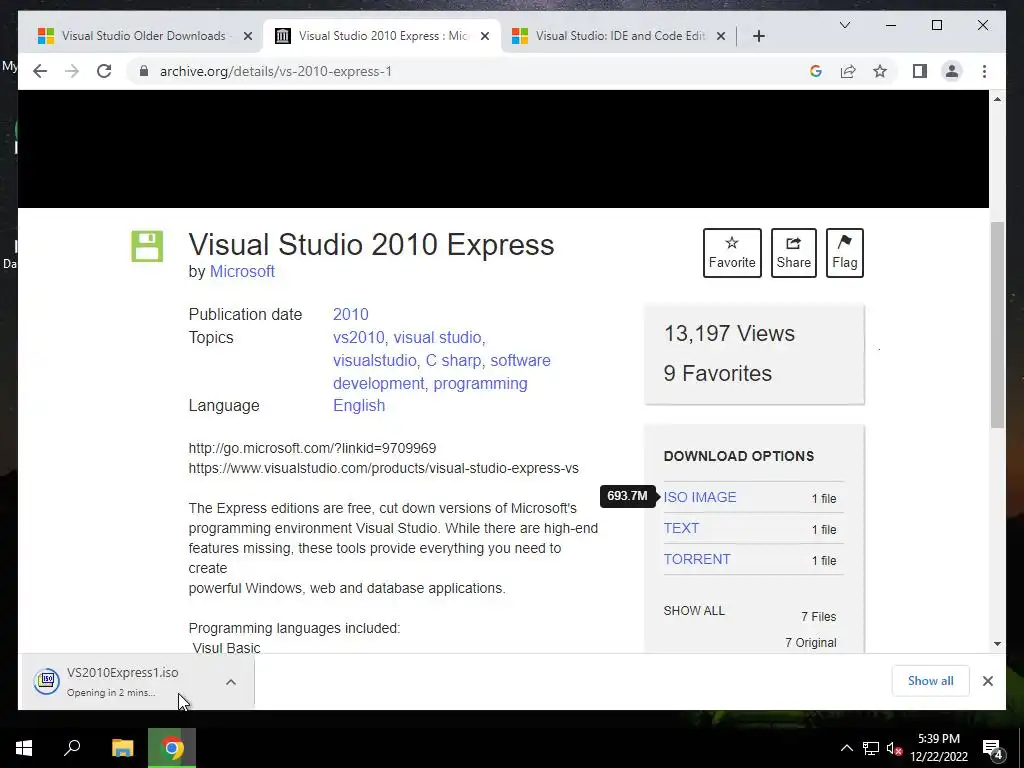Open the TEXT download option

681,528
